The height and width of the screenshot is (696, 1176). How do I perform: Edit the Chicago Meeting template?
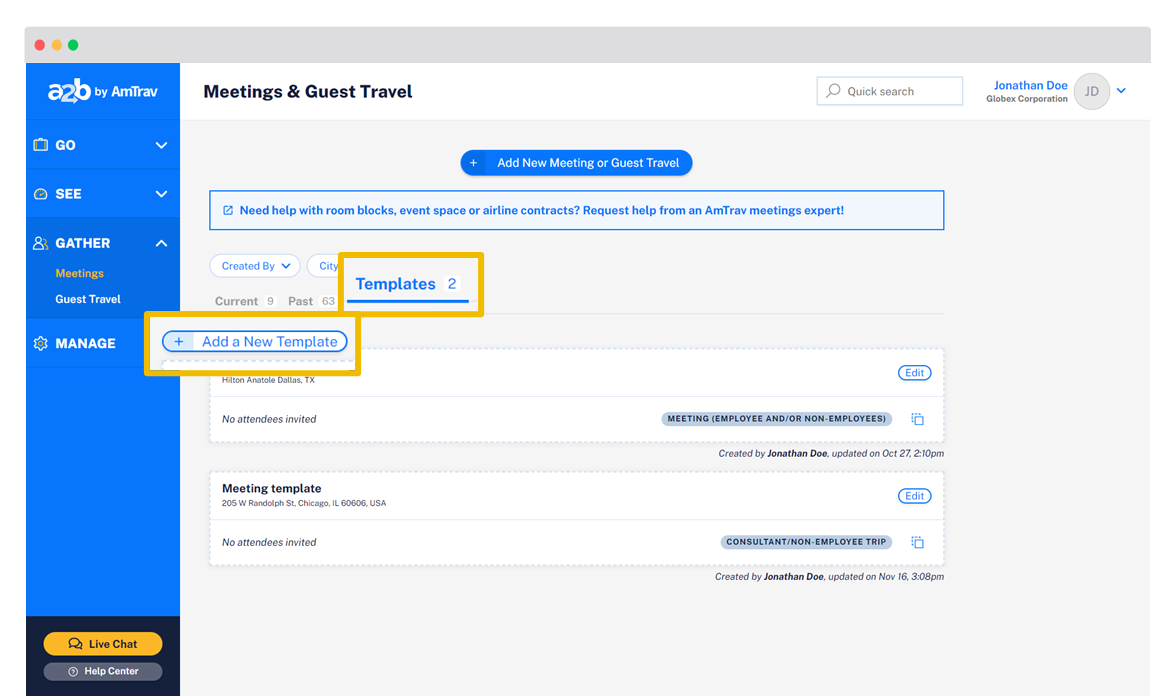tap(914, 495)
